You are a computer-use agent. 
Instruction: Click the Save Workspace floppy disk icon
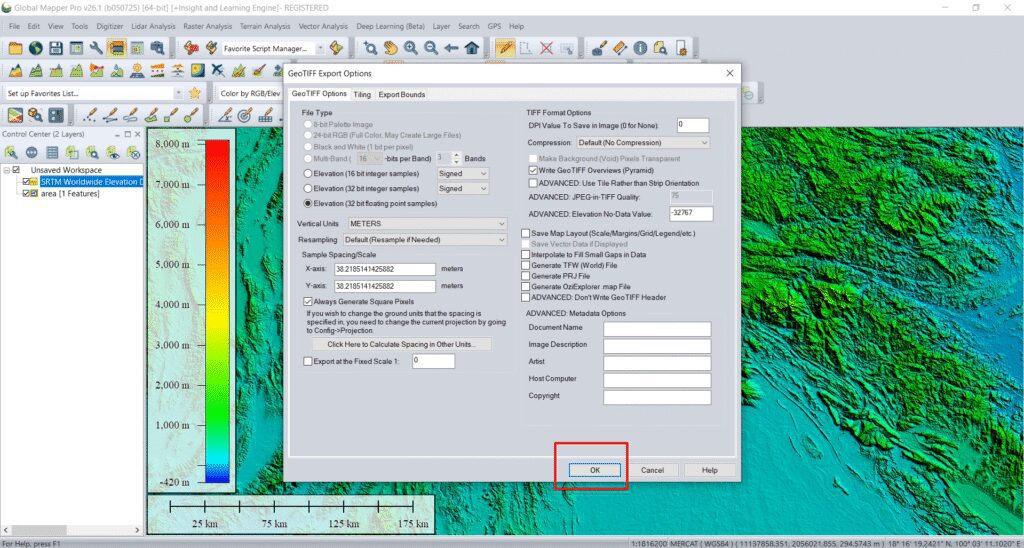coord(56,48)
